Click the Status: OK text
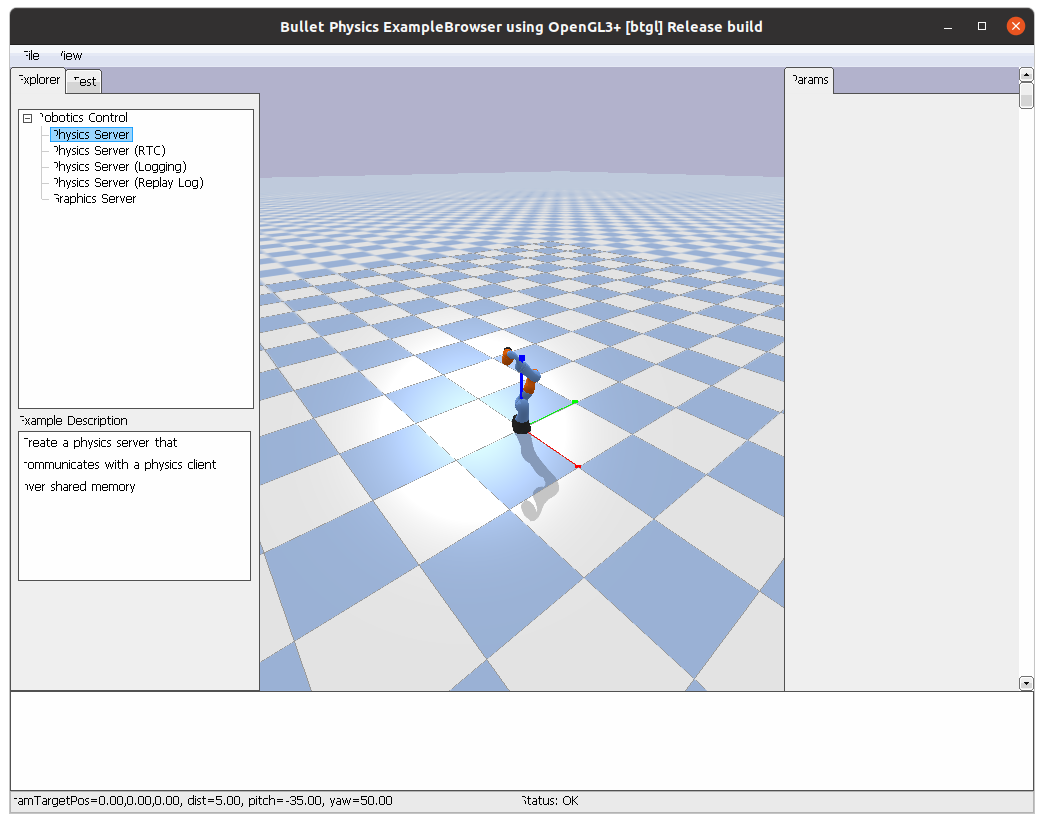The image size is (1044, 823). (x=550, y=800)
